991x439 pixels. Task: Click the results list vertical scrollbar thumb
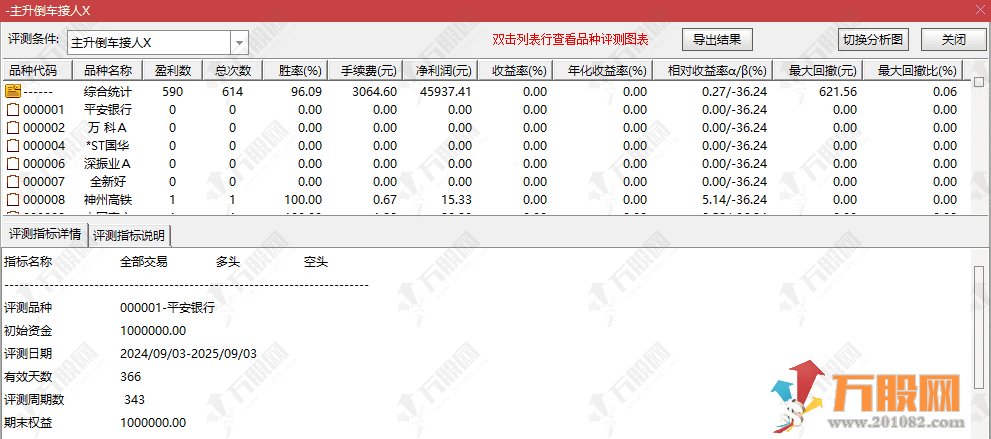(x=979, y=82)
